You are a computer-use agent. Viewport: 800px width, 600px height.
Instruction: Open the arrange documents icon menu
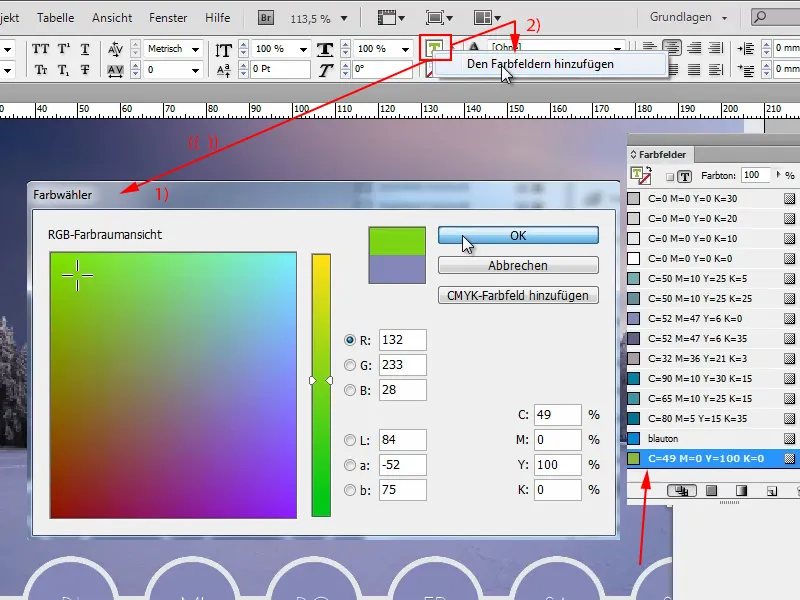tap(487, 18)
